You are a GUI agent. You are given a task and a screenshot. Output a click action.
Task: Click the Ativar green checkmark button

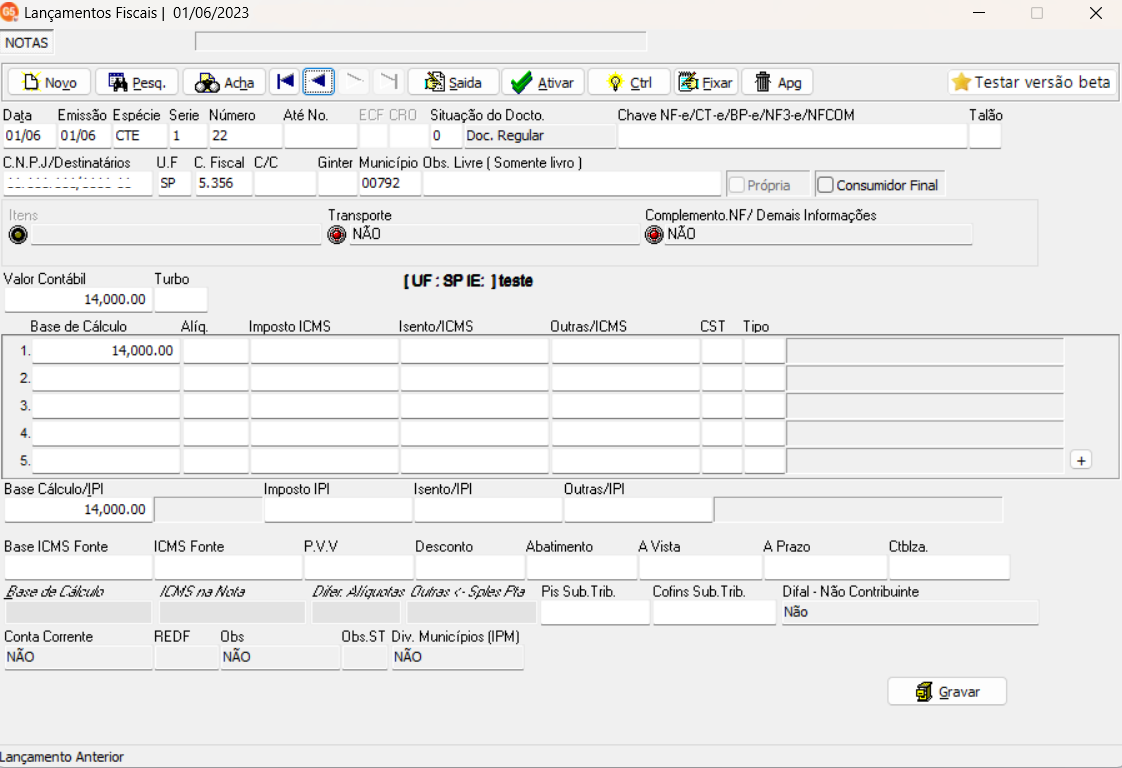(542, 82)
